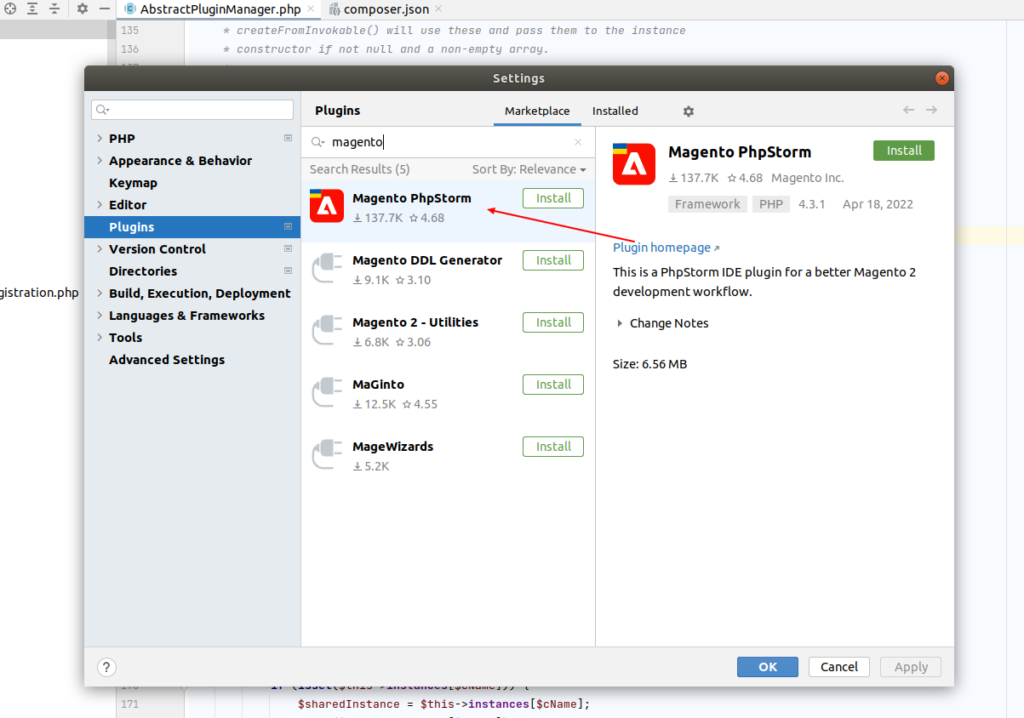The width and height of the screenshot is (1024, 718).
Task: Click the Magento Inc. vendor name
Action: click(807, 178)
